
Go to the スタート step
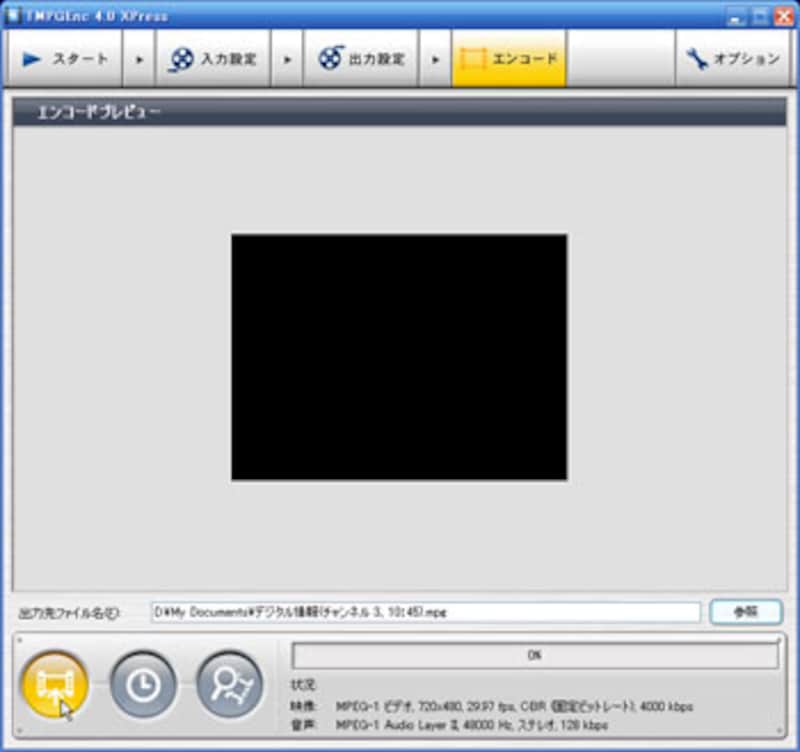click(65, 59)
